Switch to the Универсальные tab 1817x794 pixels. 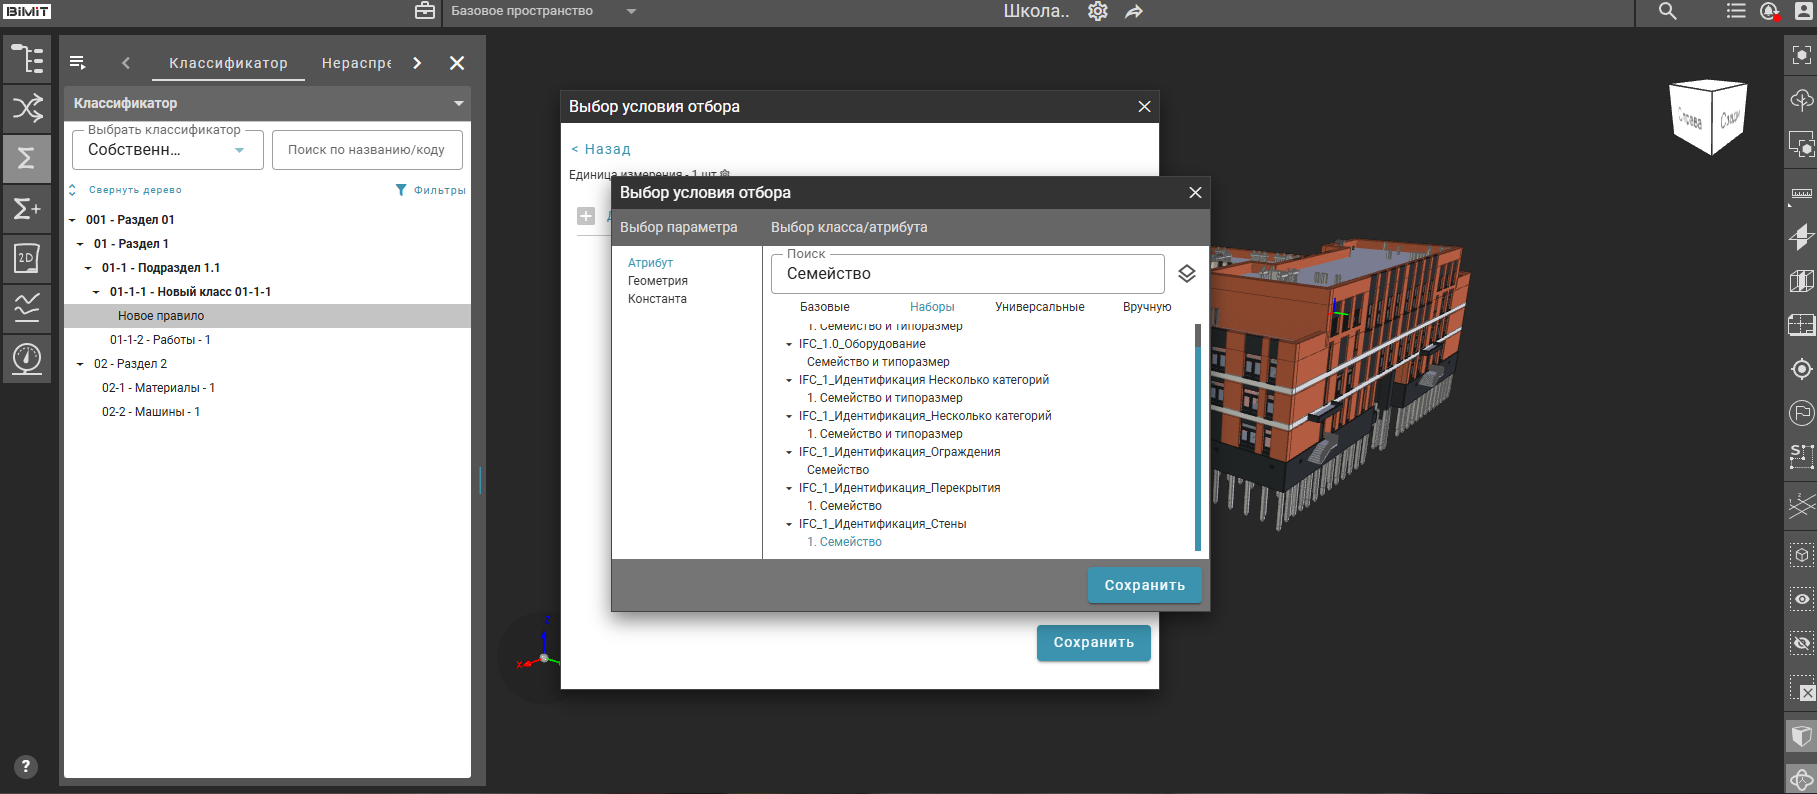(x=1039, y=307)
